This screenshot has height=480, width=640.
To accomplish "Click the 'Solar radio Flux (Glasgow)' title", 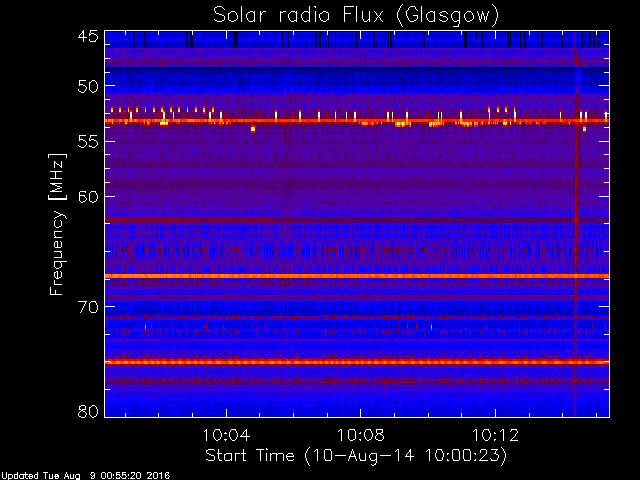I will pos(356,16).
